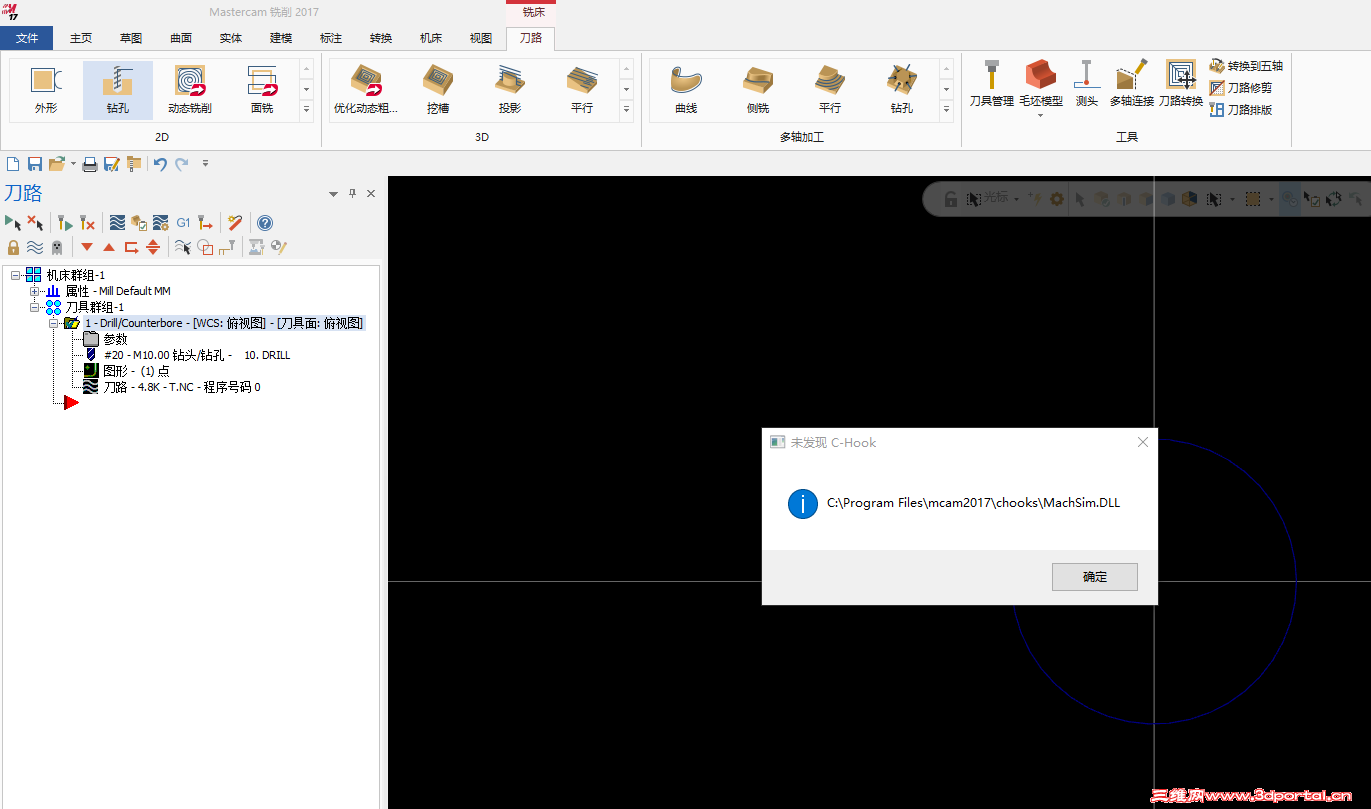This screenshot has width=1371, height=809.
Task: Select the 外形 contour toolpath icon
Action: (46, 90)
